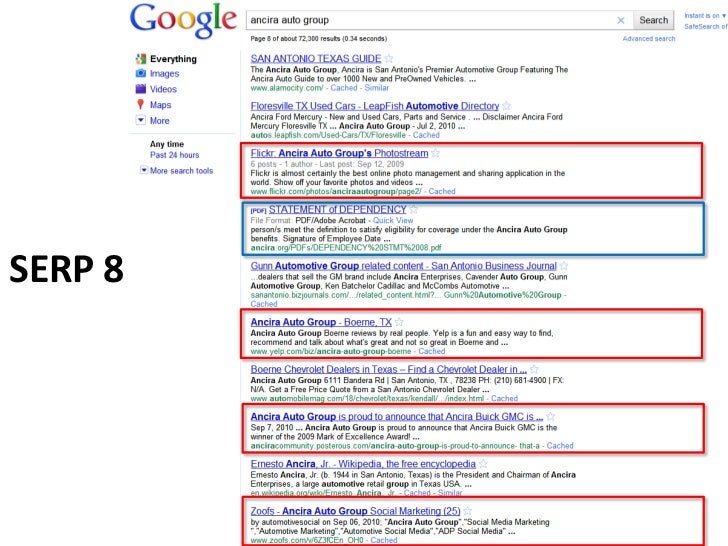The width and height of the screenshot is (728, 546).
Task: Open Cached link for automobilemag.com result
Action: (504, 398)
